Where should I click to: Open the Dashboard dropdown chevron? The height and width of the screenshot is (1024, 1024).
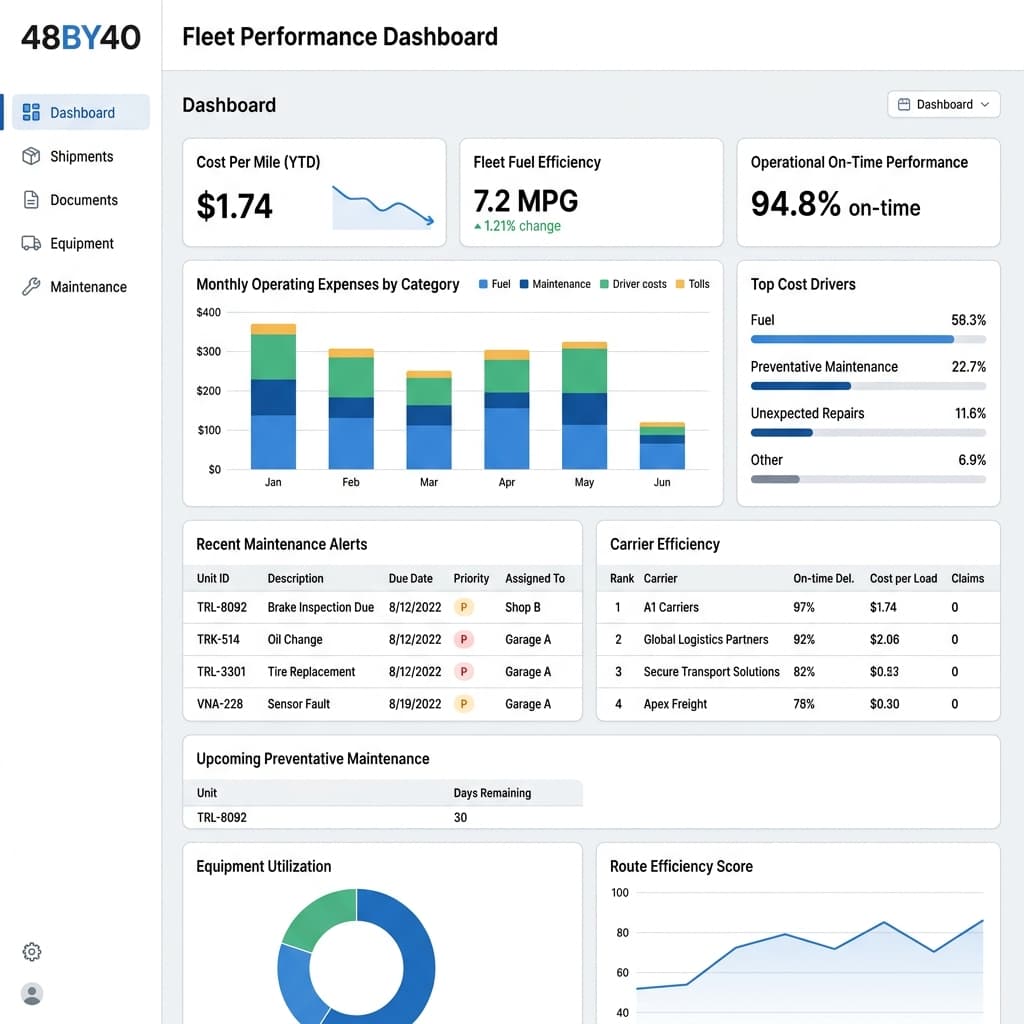[x=985, y=104]
